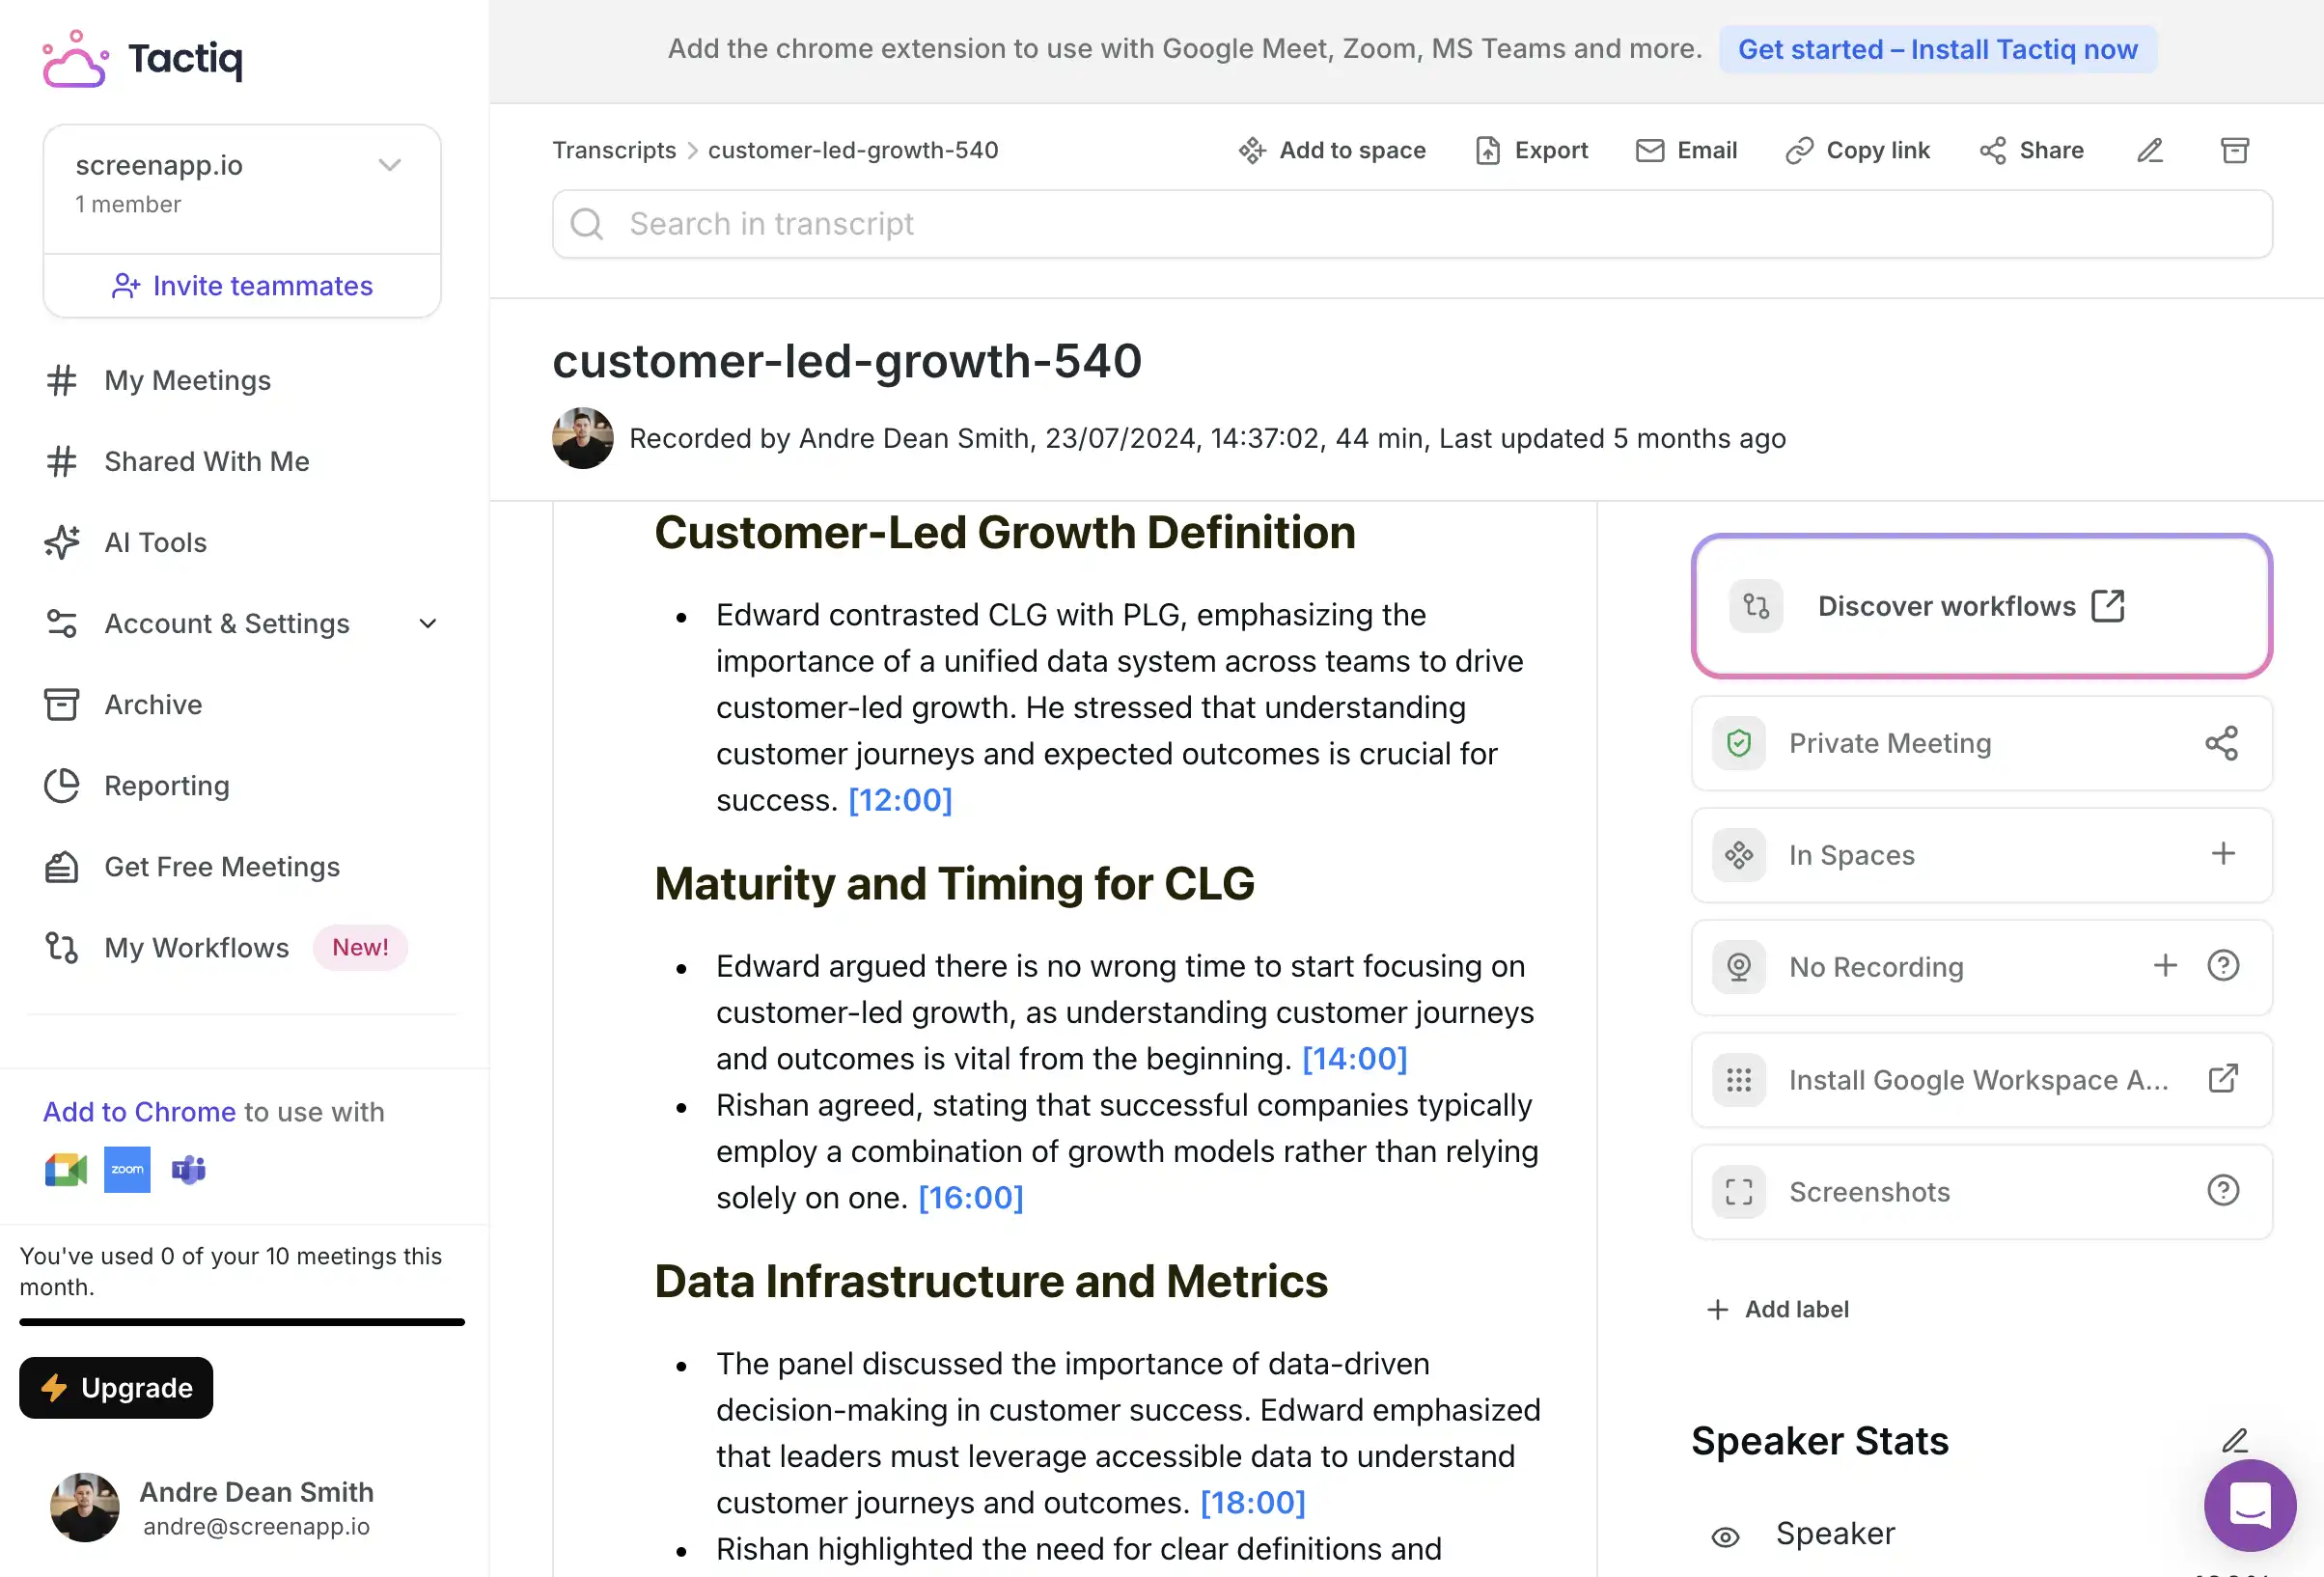Click share icon beside Private Meeting
The height and width of the screenshot is (1577, 2324).
(2221, 743)
